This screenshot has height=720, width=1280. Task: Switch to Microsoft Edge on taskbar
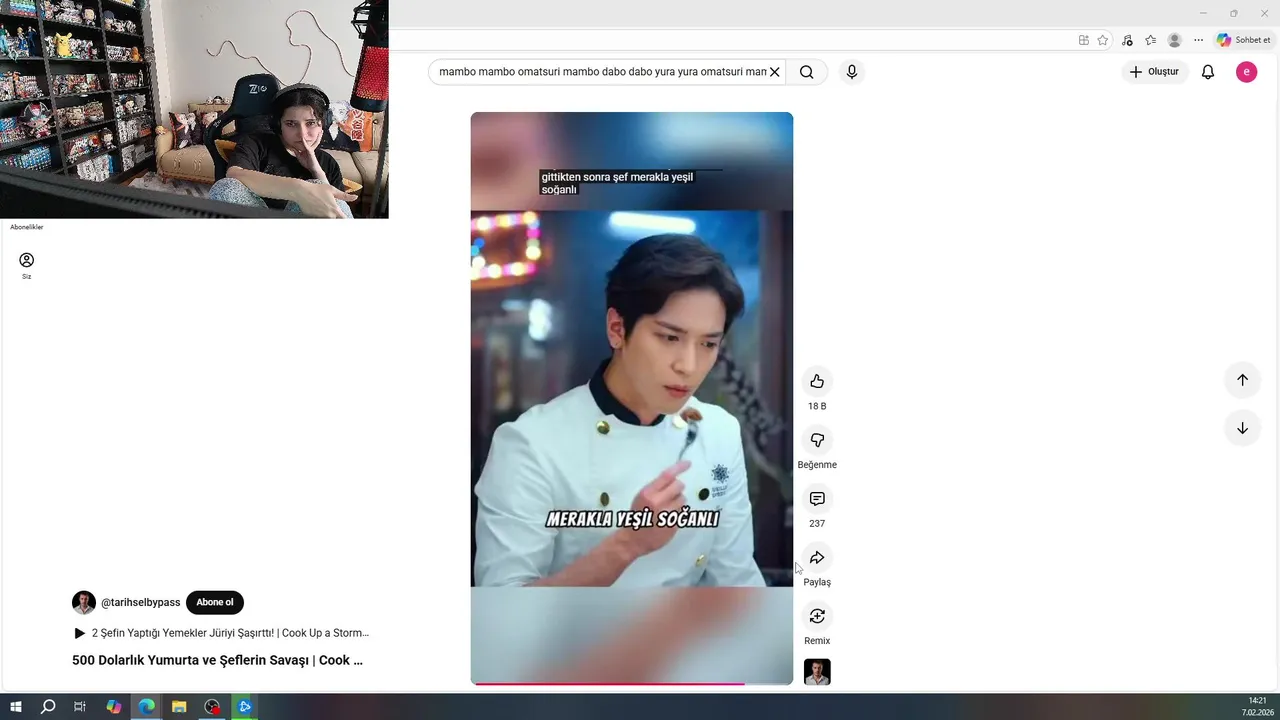pos(146,706)
